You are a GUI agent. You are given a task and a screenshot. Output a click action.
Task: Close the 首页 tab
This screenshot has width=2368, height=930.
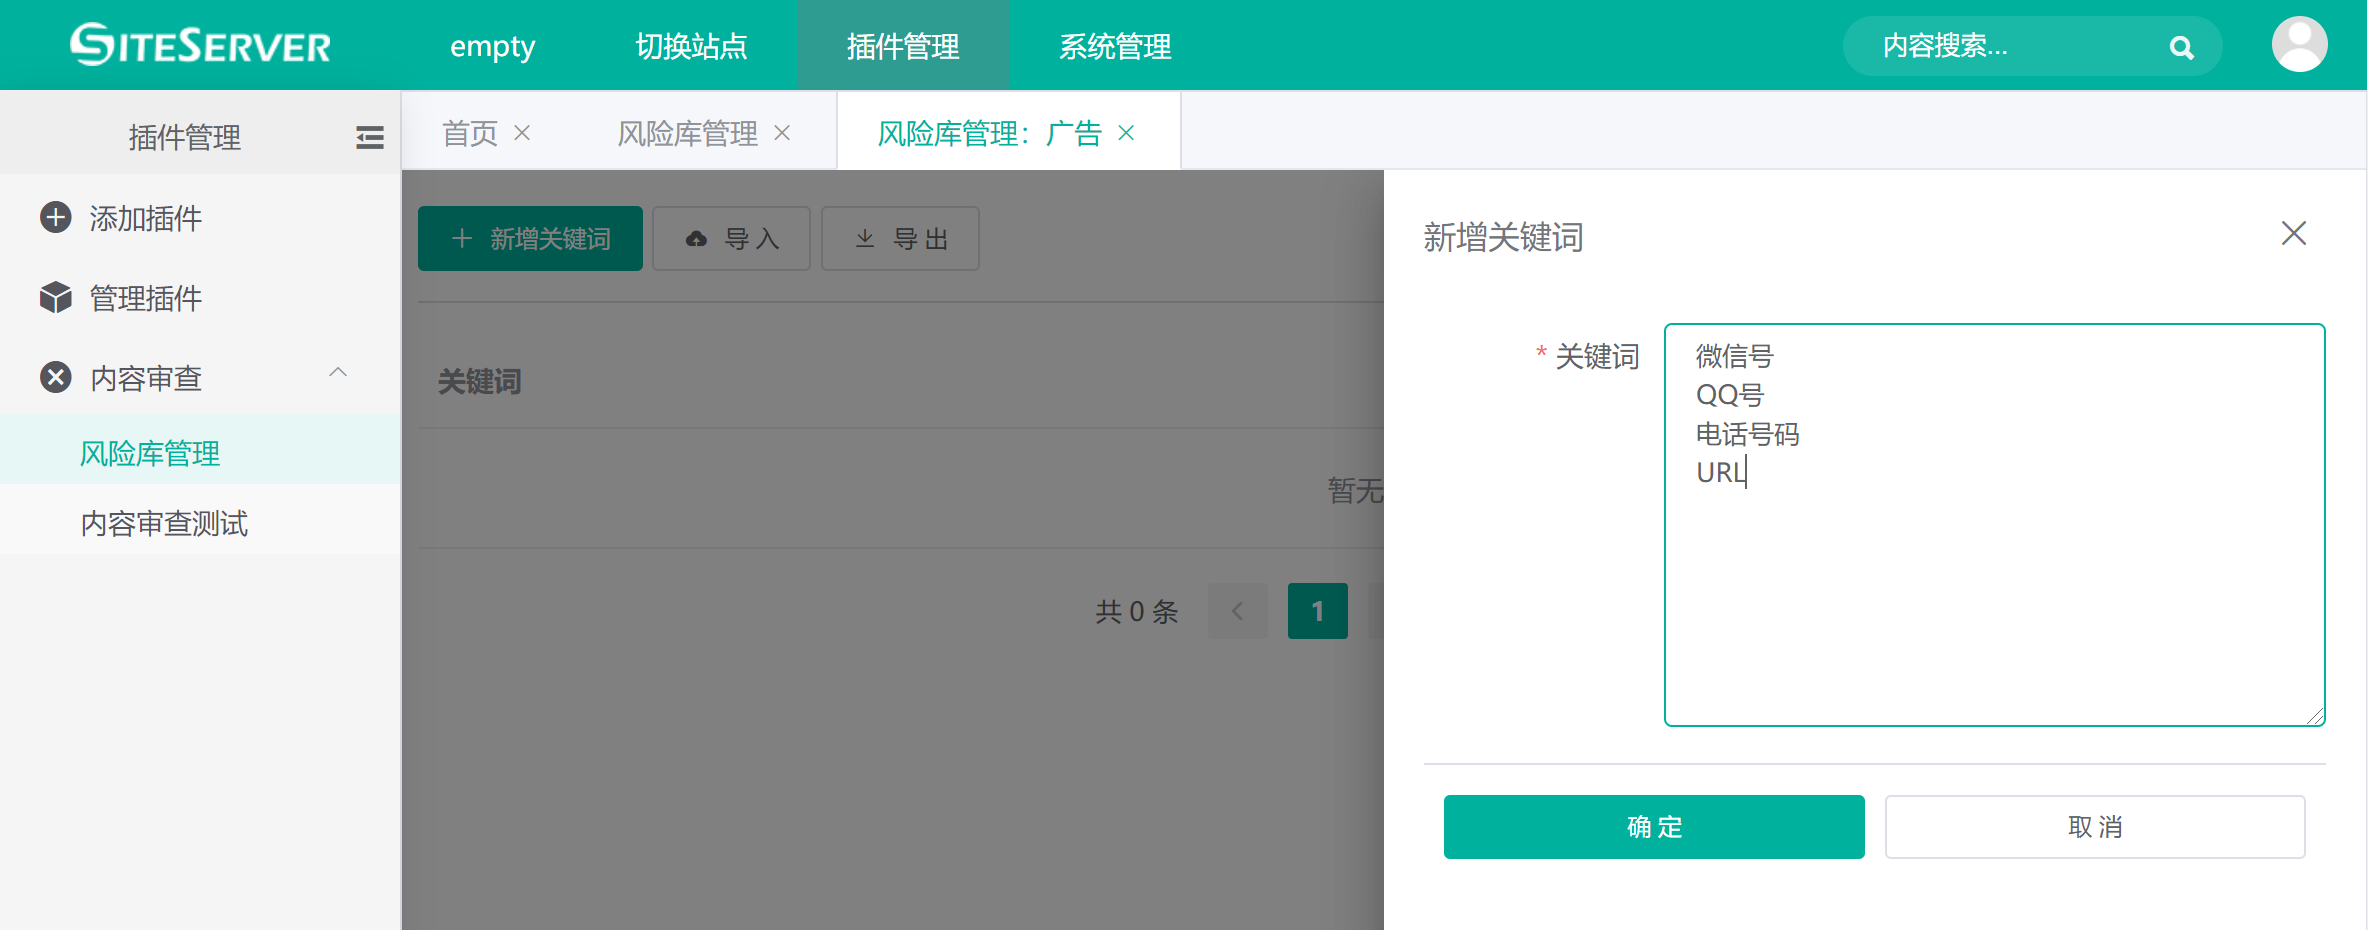522,133
